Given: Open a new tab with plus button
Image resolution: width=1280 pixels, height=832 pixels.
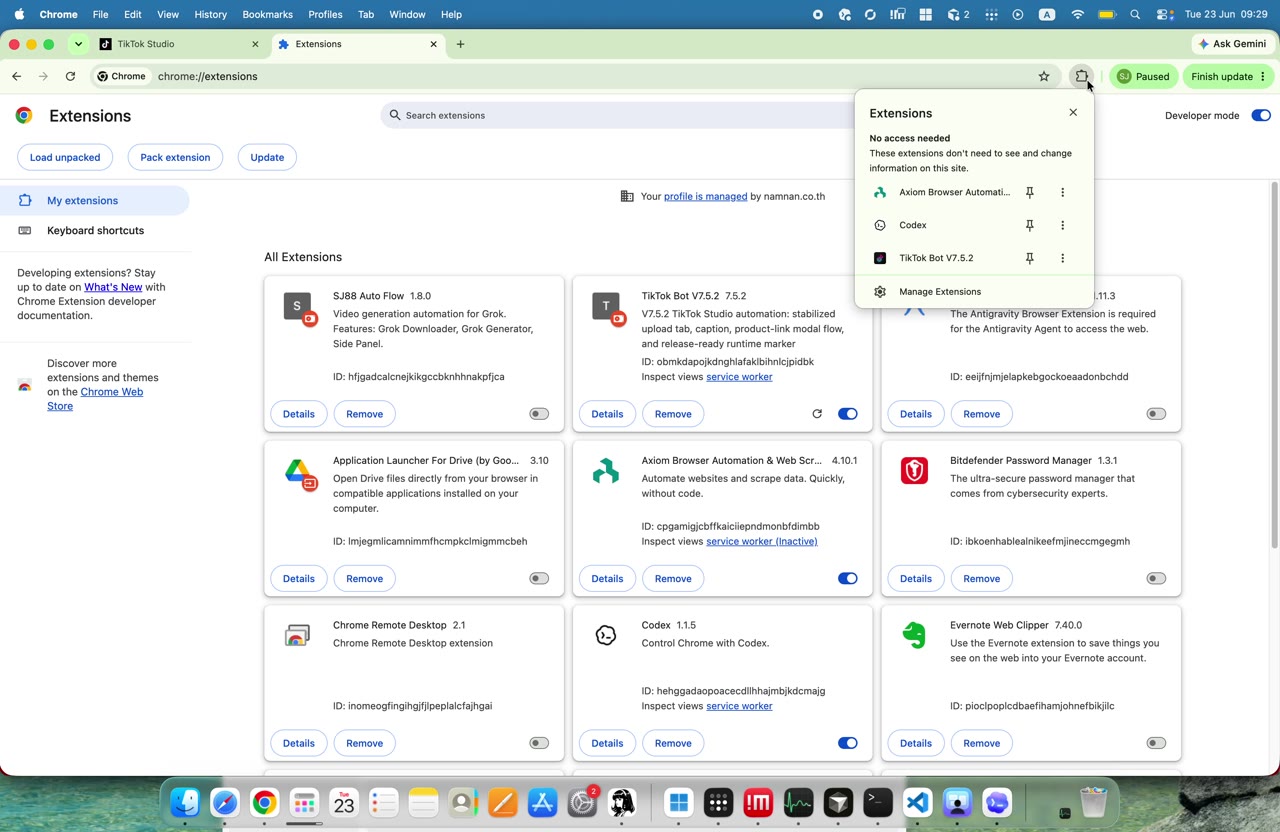Looking at the screenshot, I should pyautogui.click(x=460, y=44).
